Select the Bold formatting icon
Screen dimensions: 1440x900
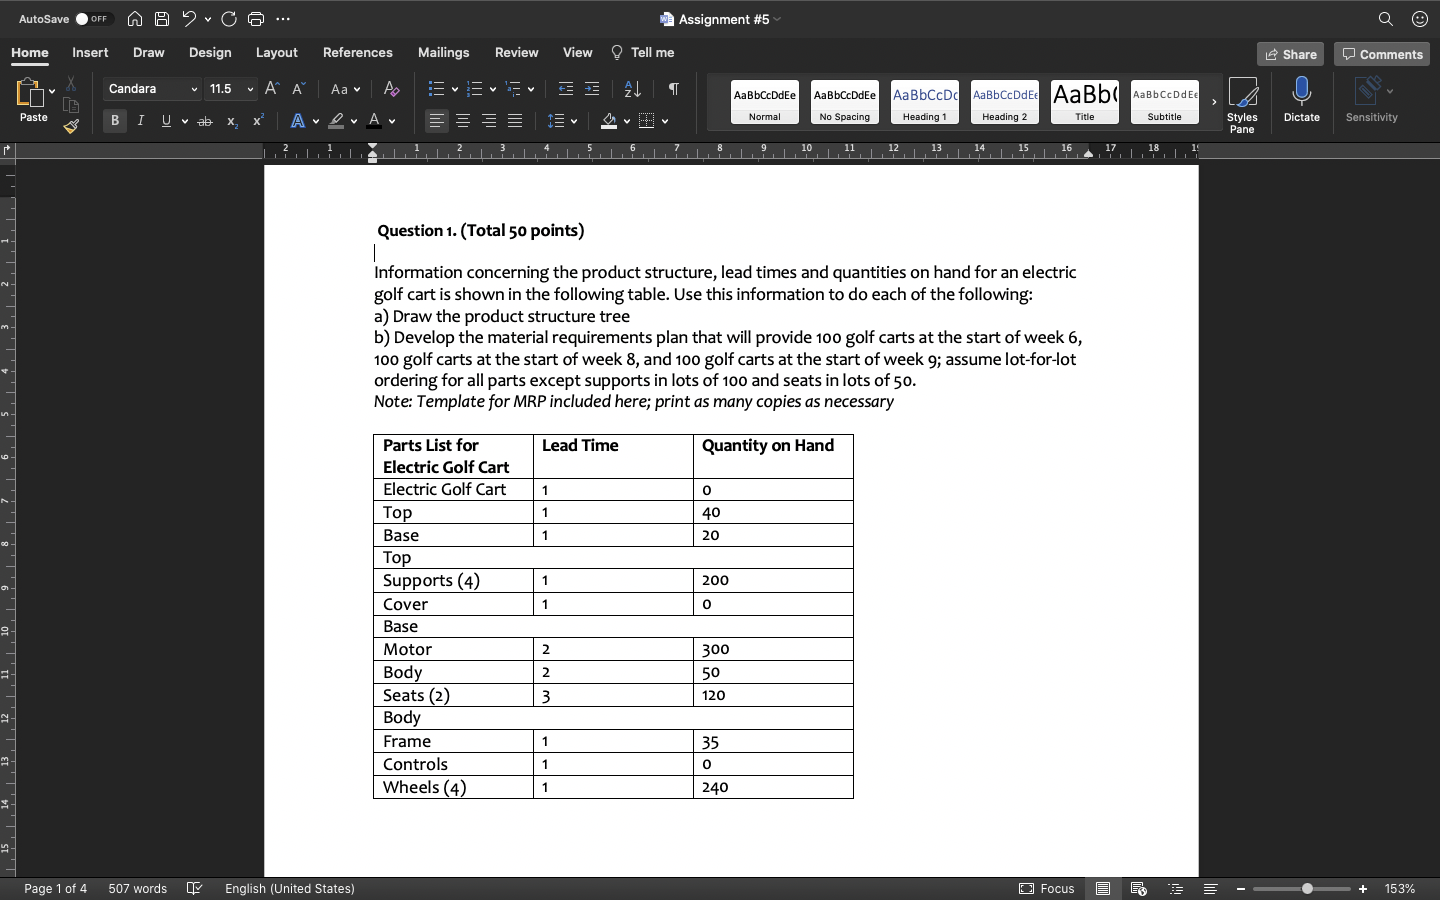tap(115, 120)
